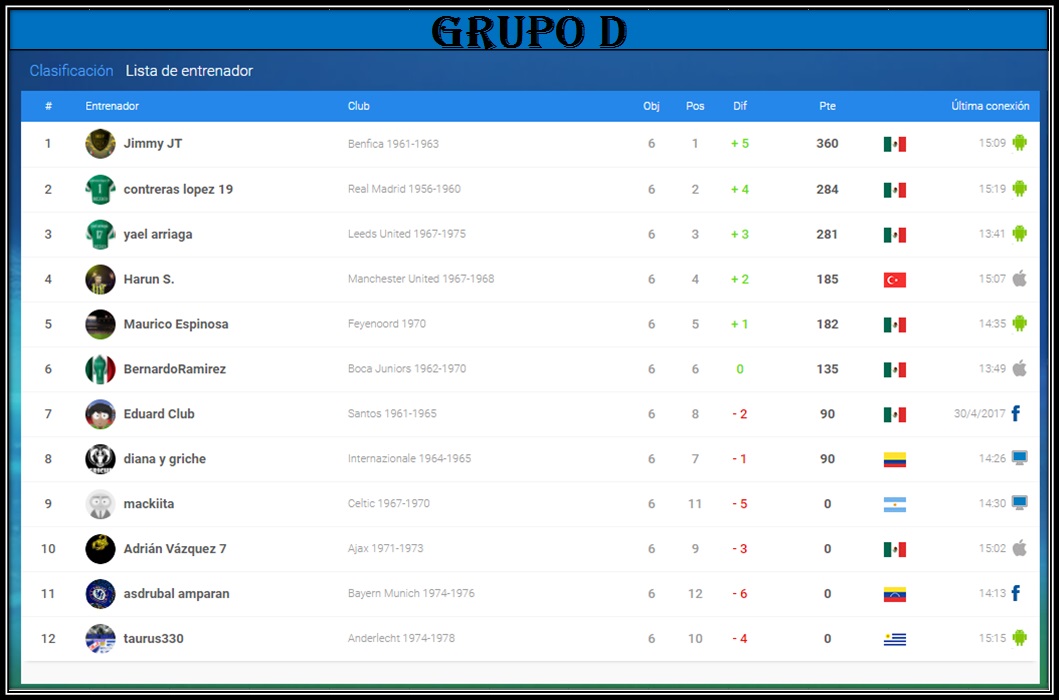This screenshot has width=1059, height=700.
Task: Open Jimmy JT's avatar picture
Action: tap(100, 144)
